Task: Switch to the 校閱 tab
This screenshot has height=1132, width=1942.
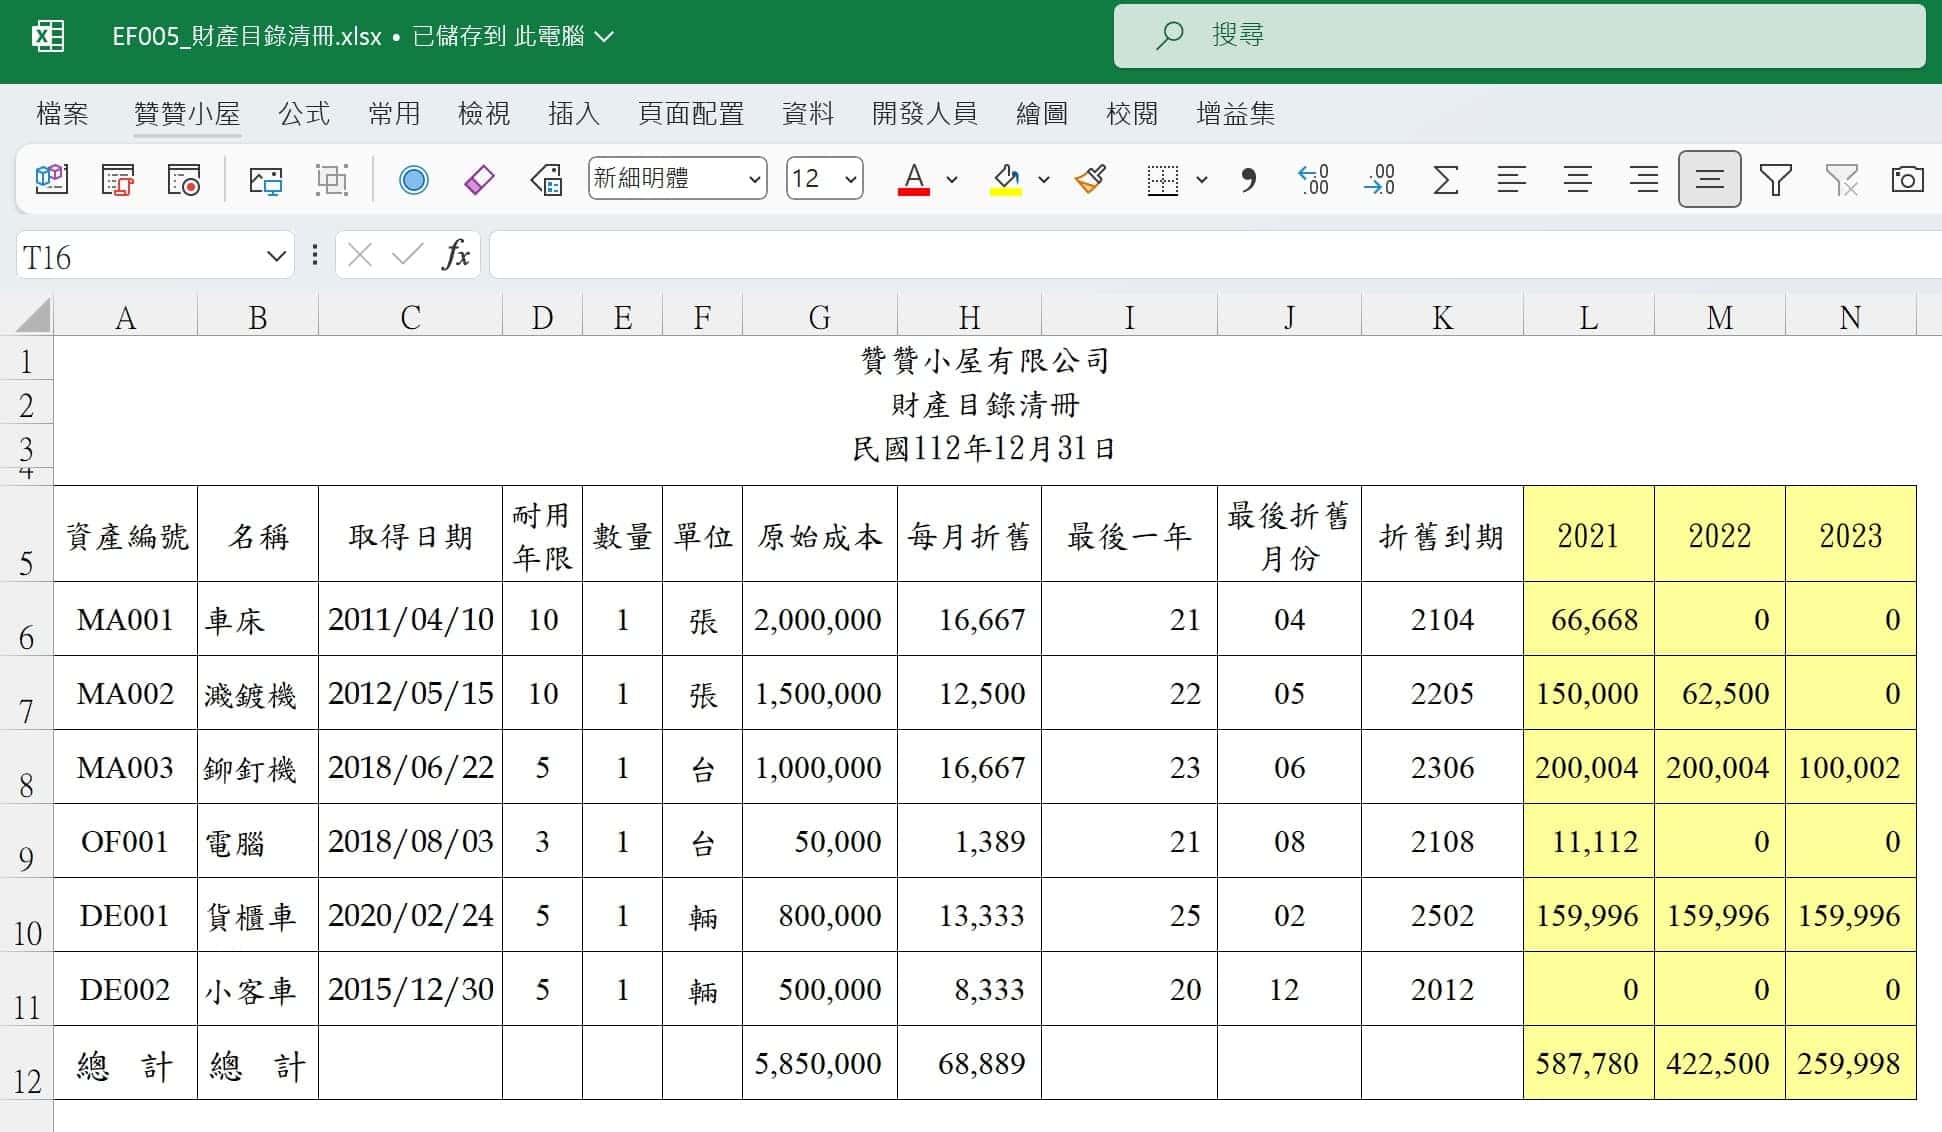Action: point(1132,114)
